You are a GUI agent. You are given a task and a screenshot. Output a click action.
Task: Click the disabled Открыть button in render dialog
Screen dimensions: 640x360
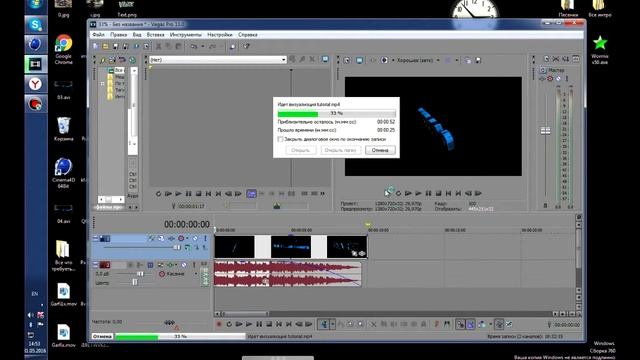[x=300, y=150]
